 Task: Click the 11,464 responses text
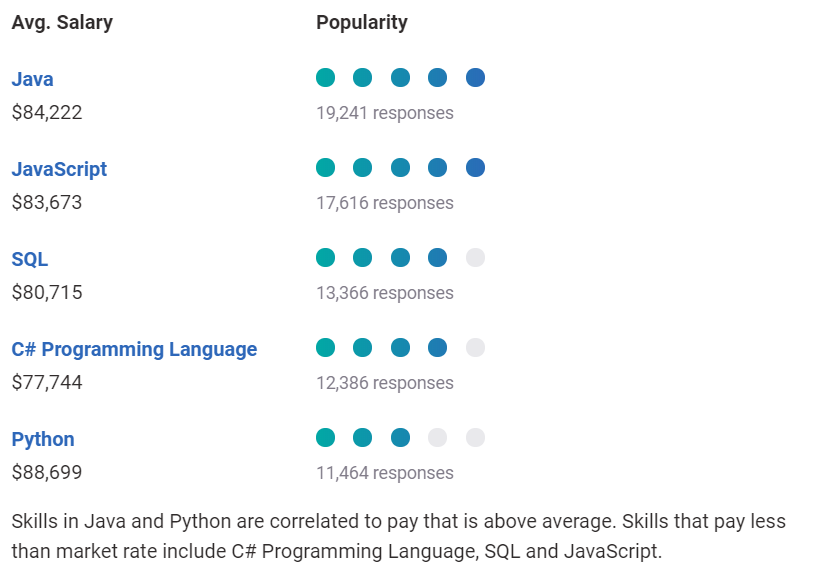385,473
